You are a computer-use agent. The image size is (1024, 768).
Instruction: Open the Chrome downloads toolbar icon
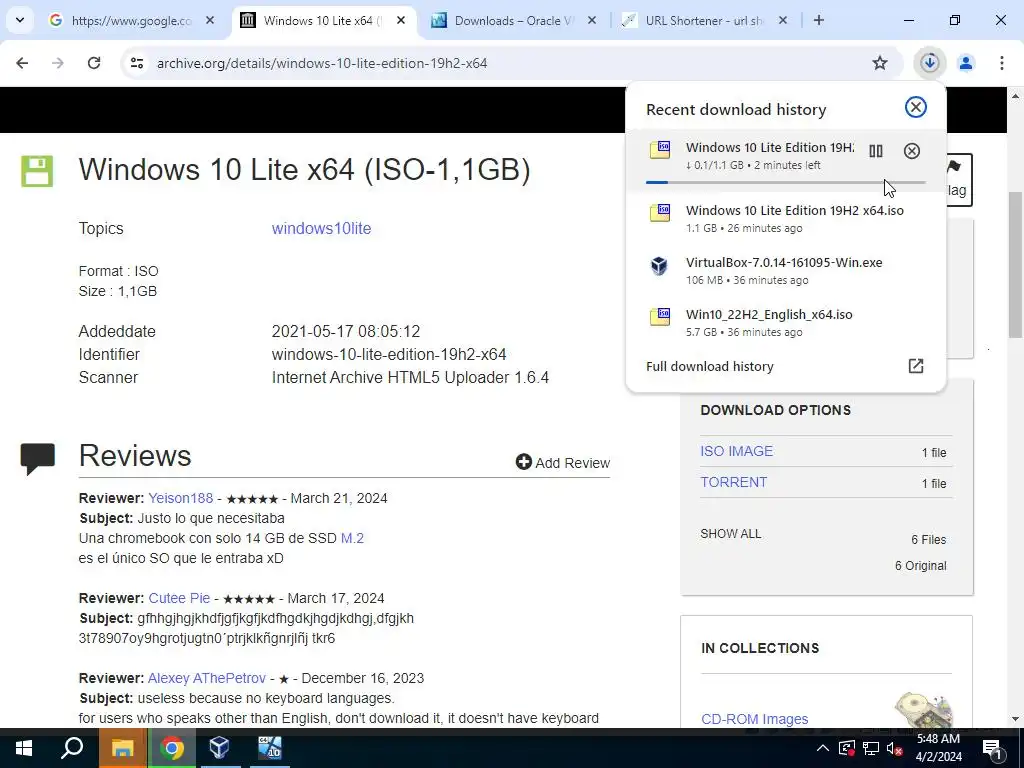(x=929, y=63)
